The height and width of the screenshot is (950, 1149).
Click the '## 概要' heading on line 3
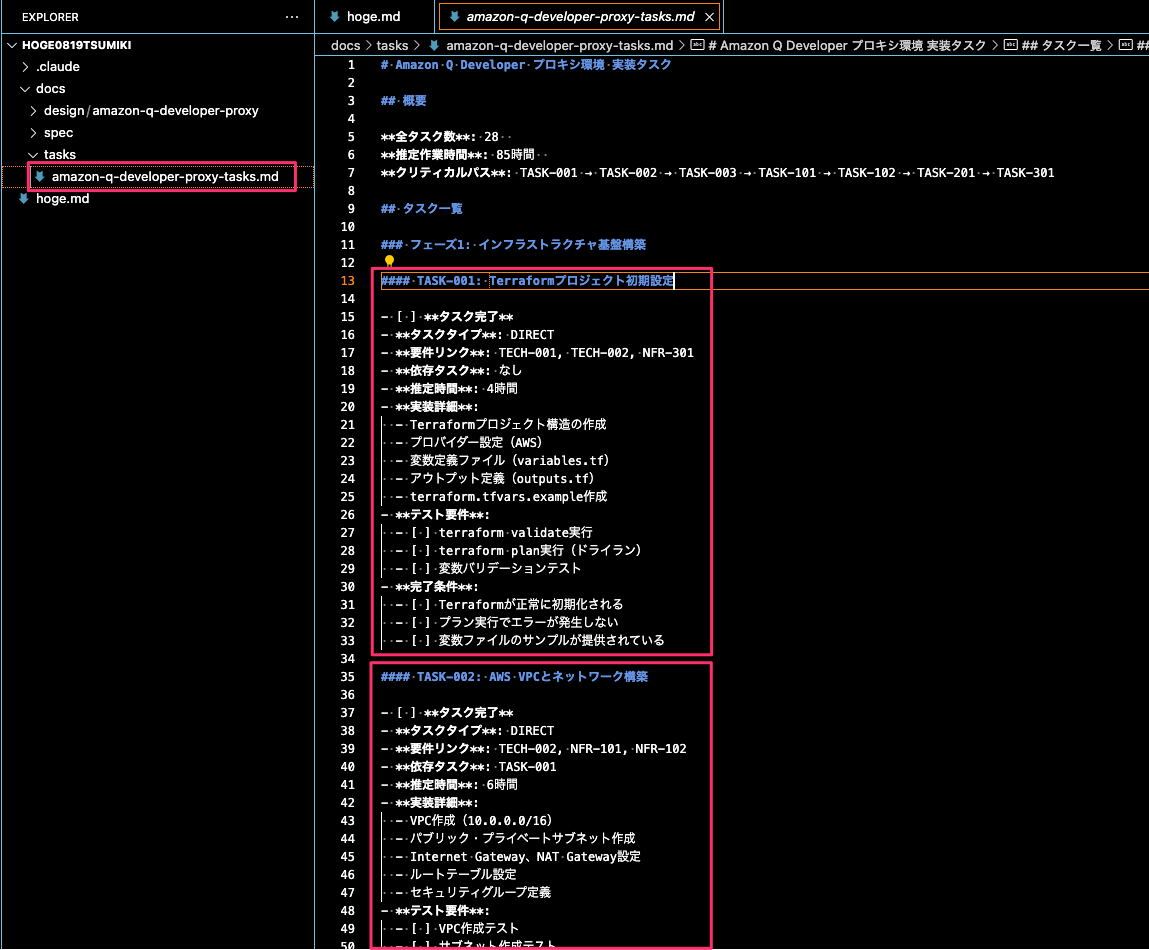(404, 100)
